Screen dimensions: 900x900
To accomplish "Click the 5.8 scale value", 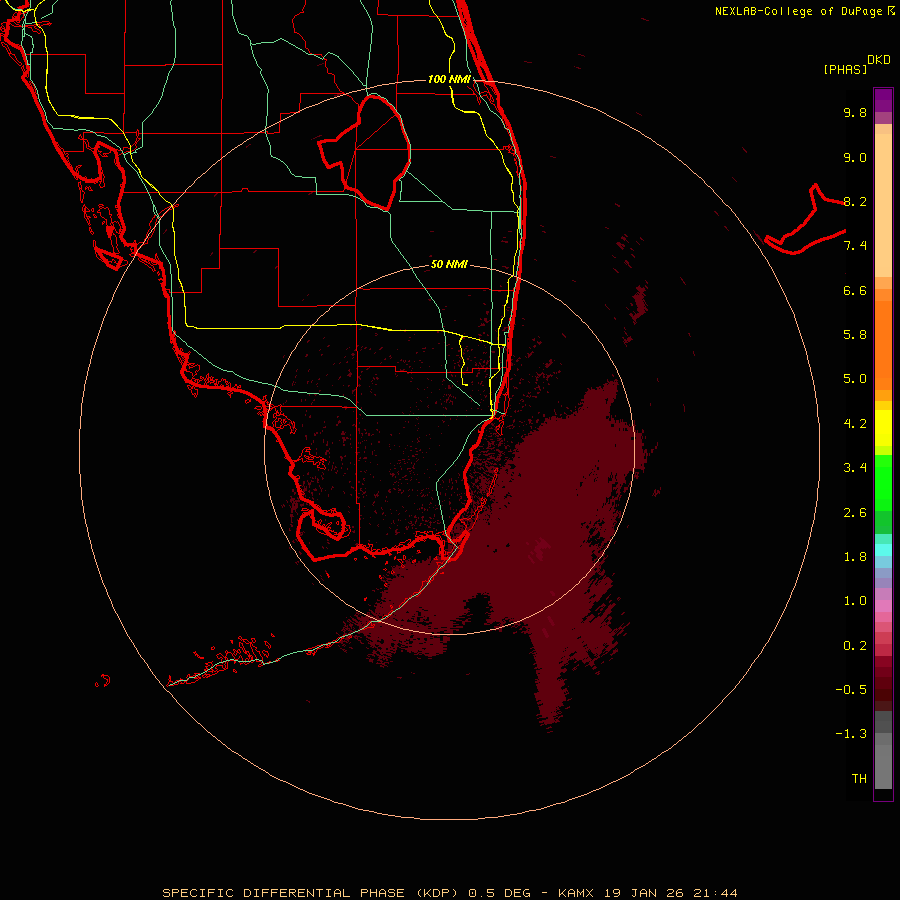I will coord(855,335).
